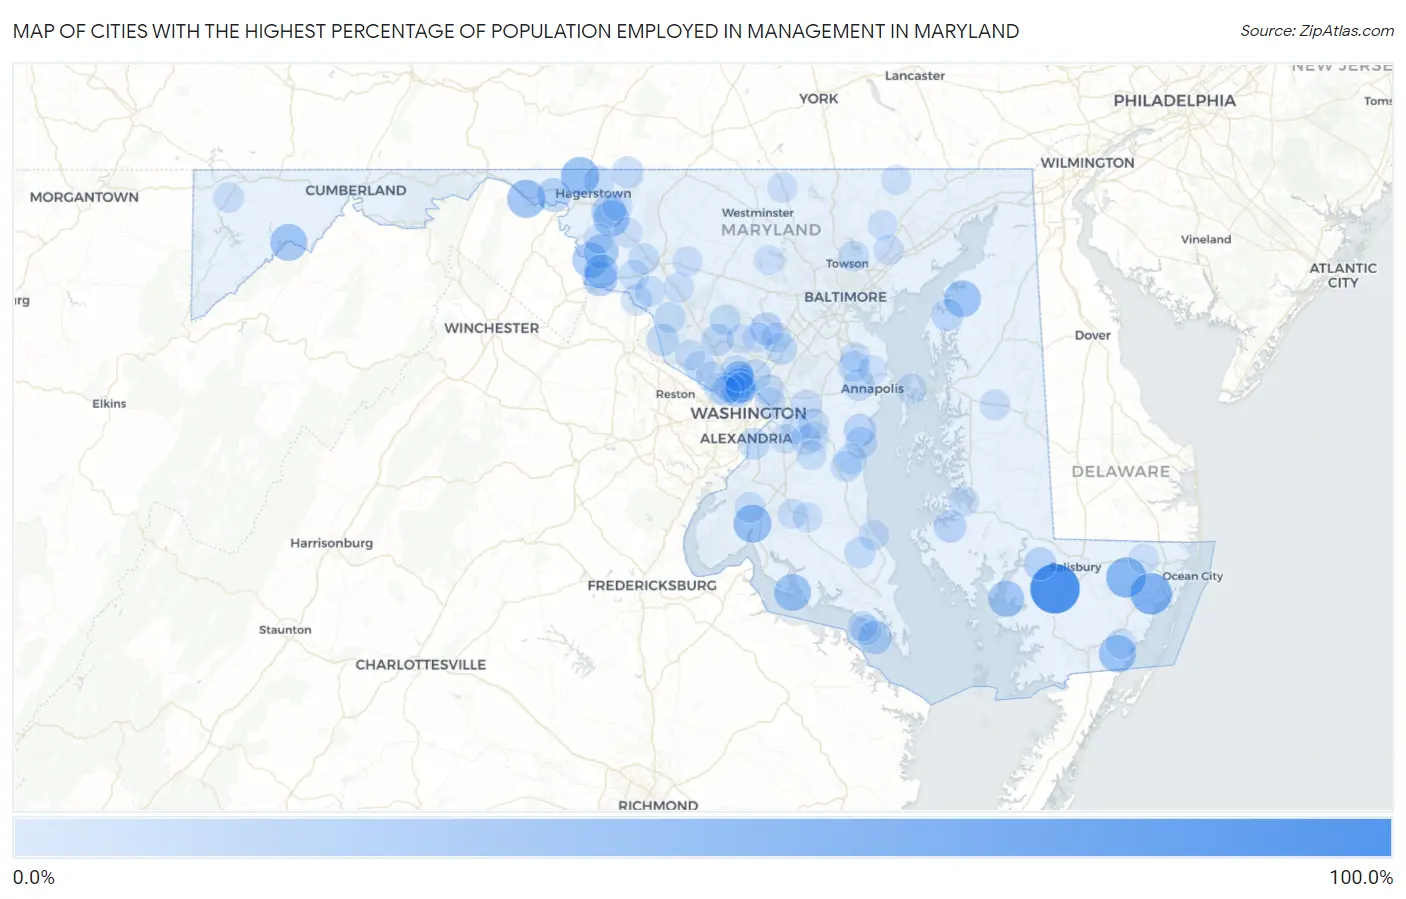Click the ALEXANDRIA map label

tap(745, 438)
